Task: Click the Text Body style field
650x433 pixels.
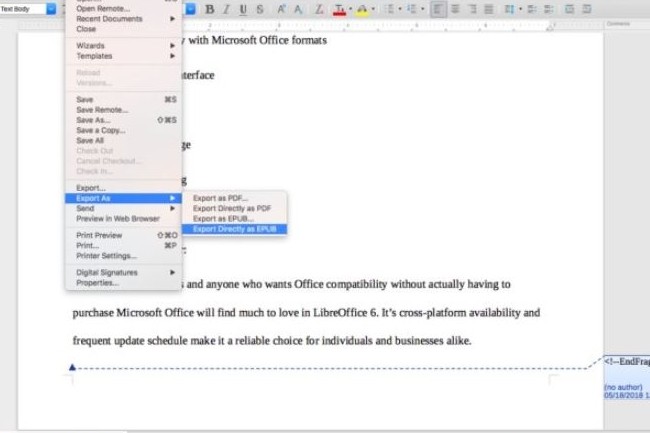Action: (x=23, y=9)
